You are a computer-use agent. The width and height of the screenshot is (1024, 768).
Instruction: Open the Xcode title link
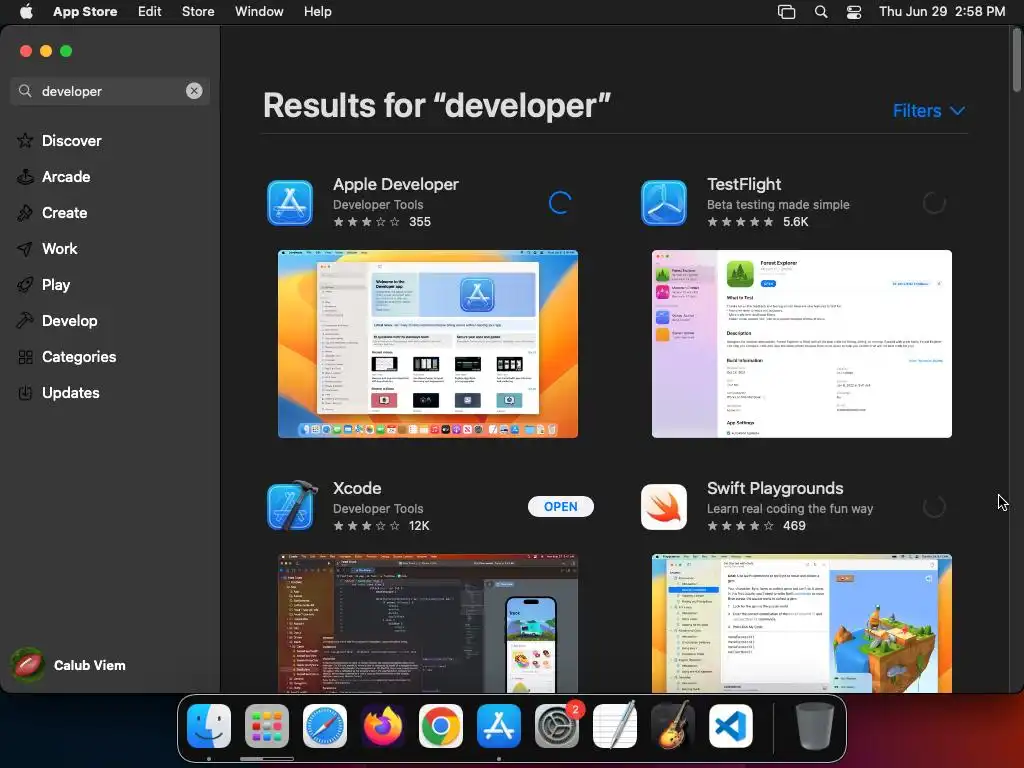click(357, 488)
